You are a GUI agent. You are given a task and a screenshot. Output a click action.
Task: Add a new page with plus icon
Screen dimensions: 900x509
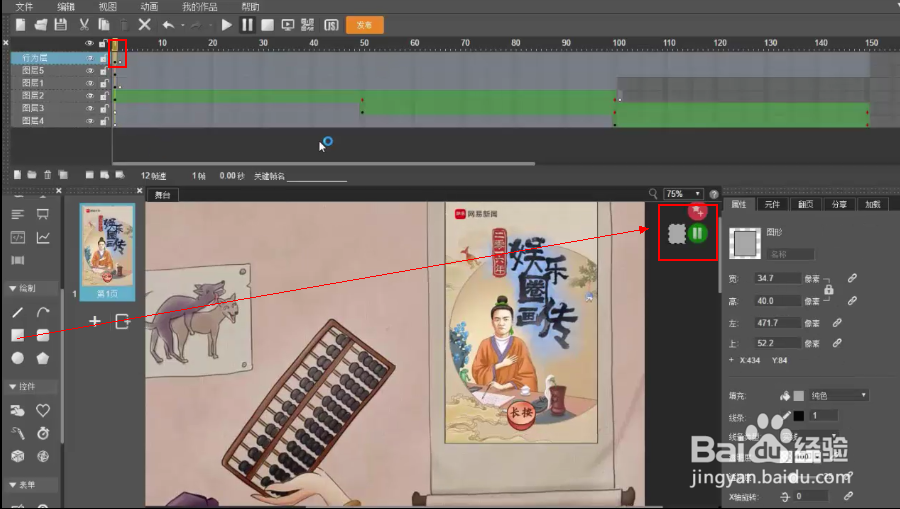95,321
